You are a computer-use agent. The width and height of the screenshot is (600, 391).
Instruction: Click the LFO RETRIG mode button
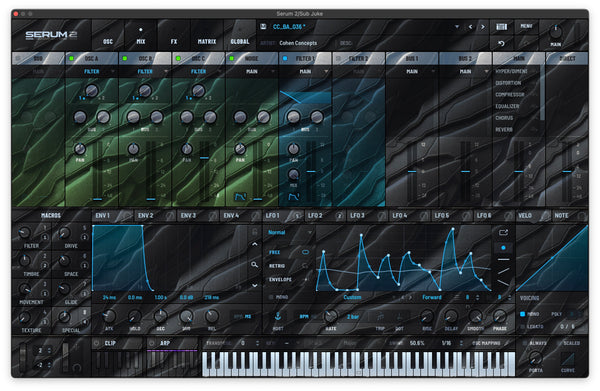click(277, 266)
